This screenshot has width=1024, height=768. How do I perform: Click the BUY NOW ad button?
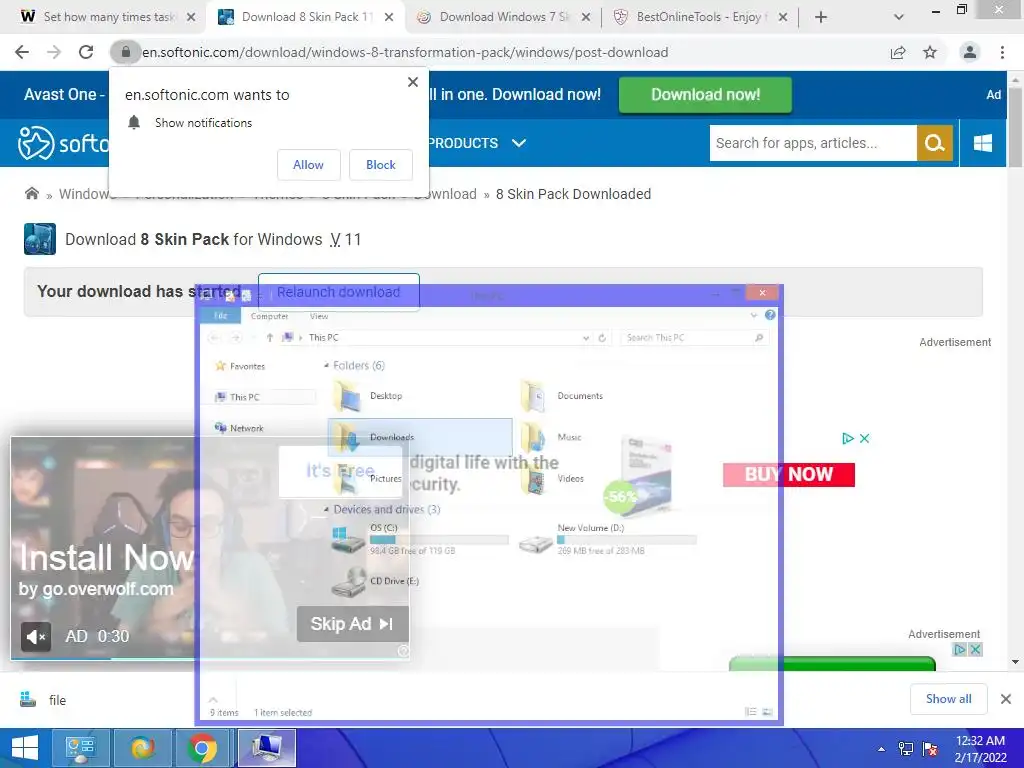(x=788, y=474)
